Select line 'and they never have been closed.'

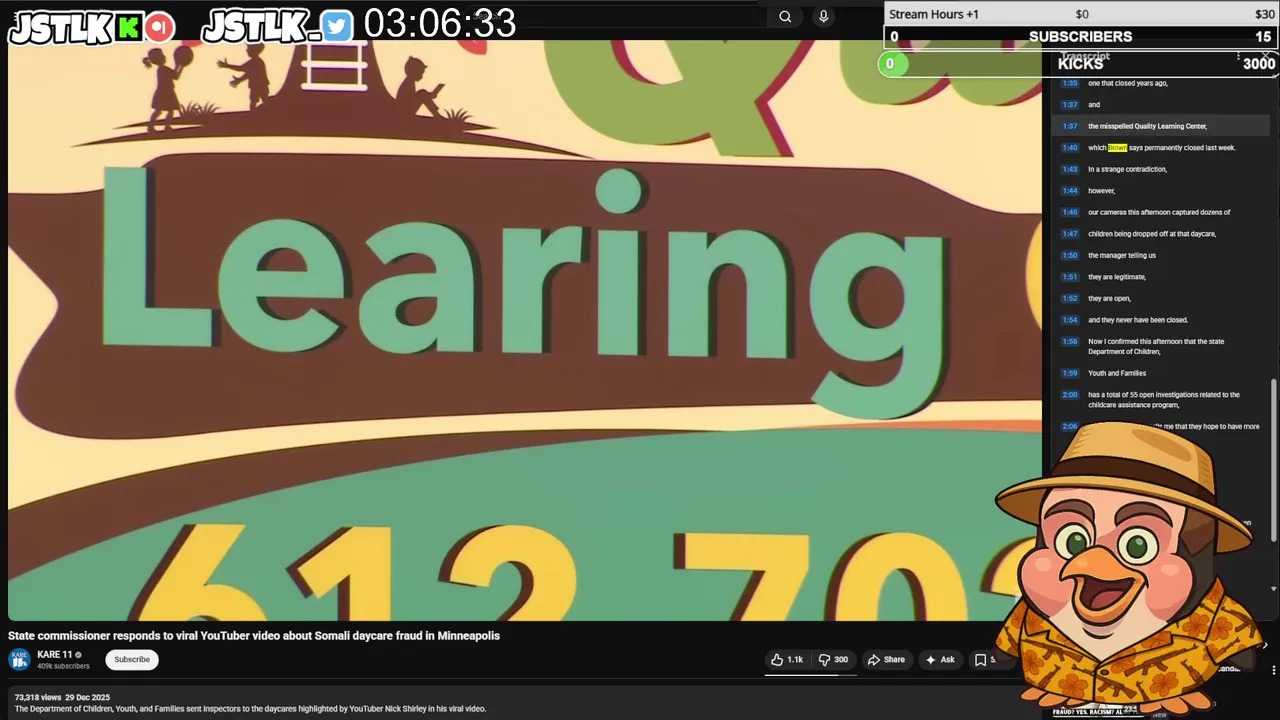[1138, 320]
